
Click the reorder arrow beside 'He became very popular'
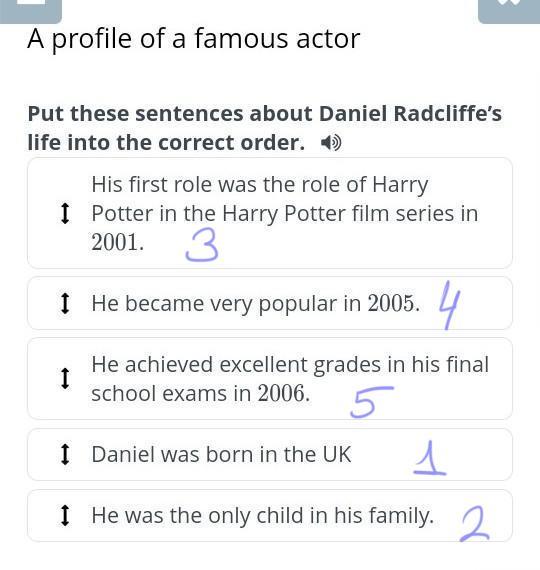pyautogui.click(x=65, y=303)
